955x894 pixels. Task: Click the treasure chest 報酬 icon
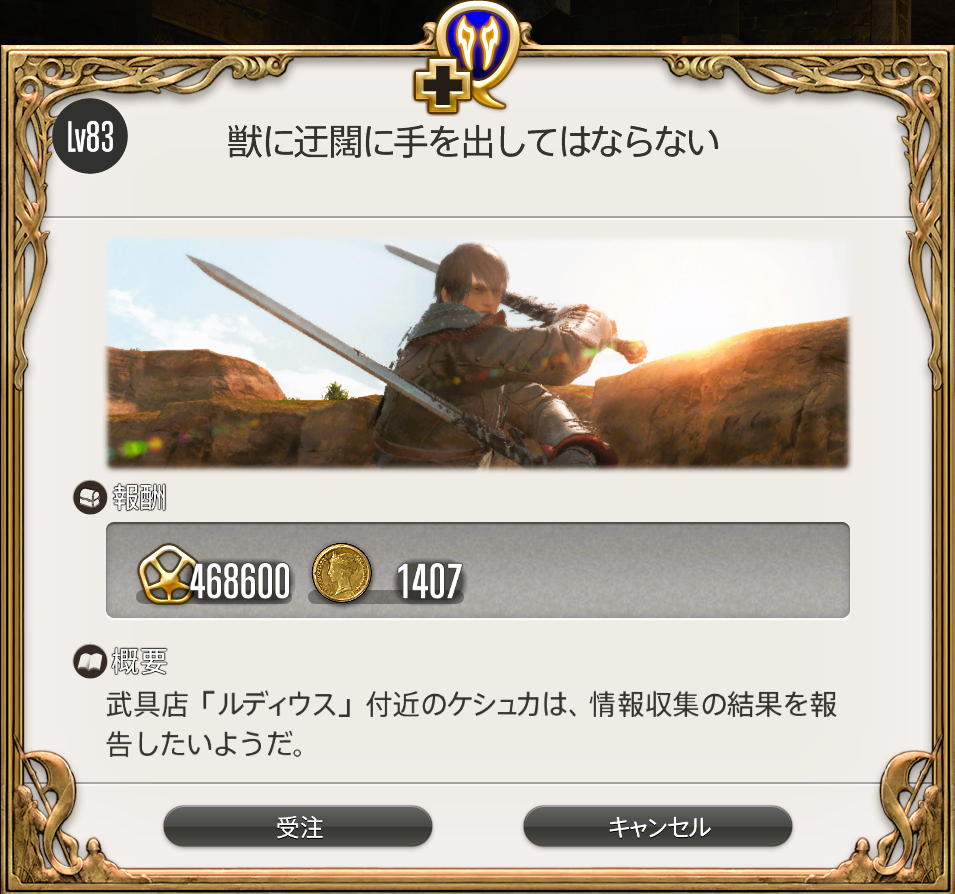point(90,498)
